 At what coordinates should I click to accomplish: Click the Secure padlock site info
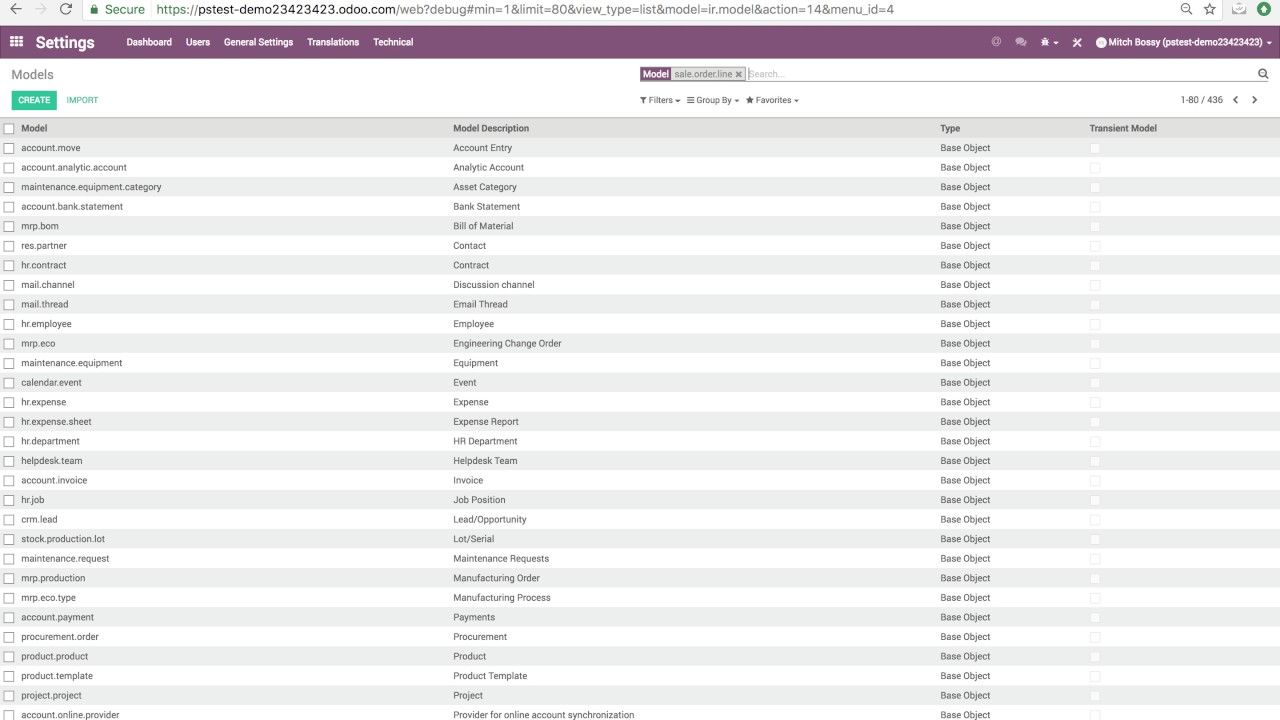tap(117, 9)
